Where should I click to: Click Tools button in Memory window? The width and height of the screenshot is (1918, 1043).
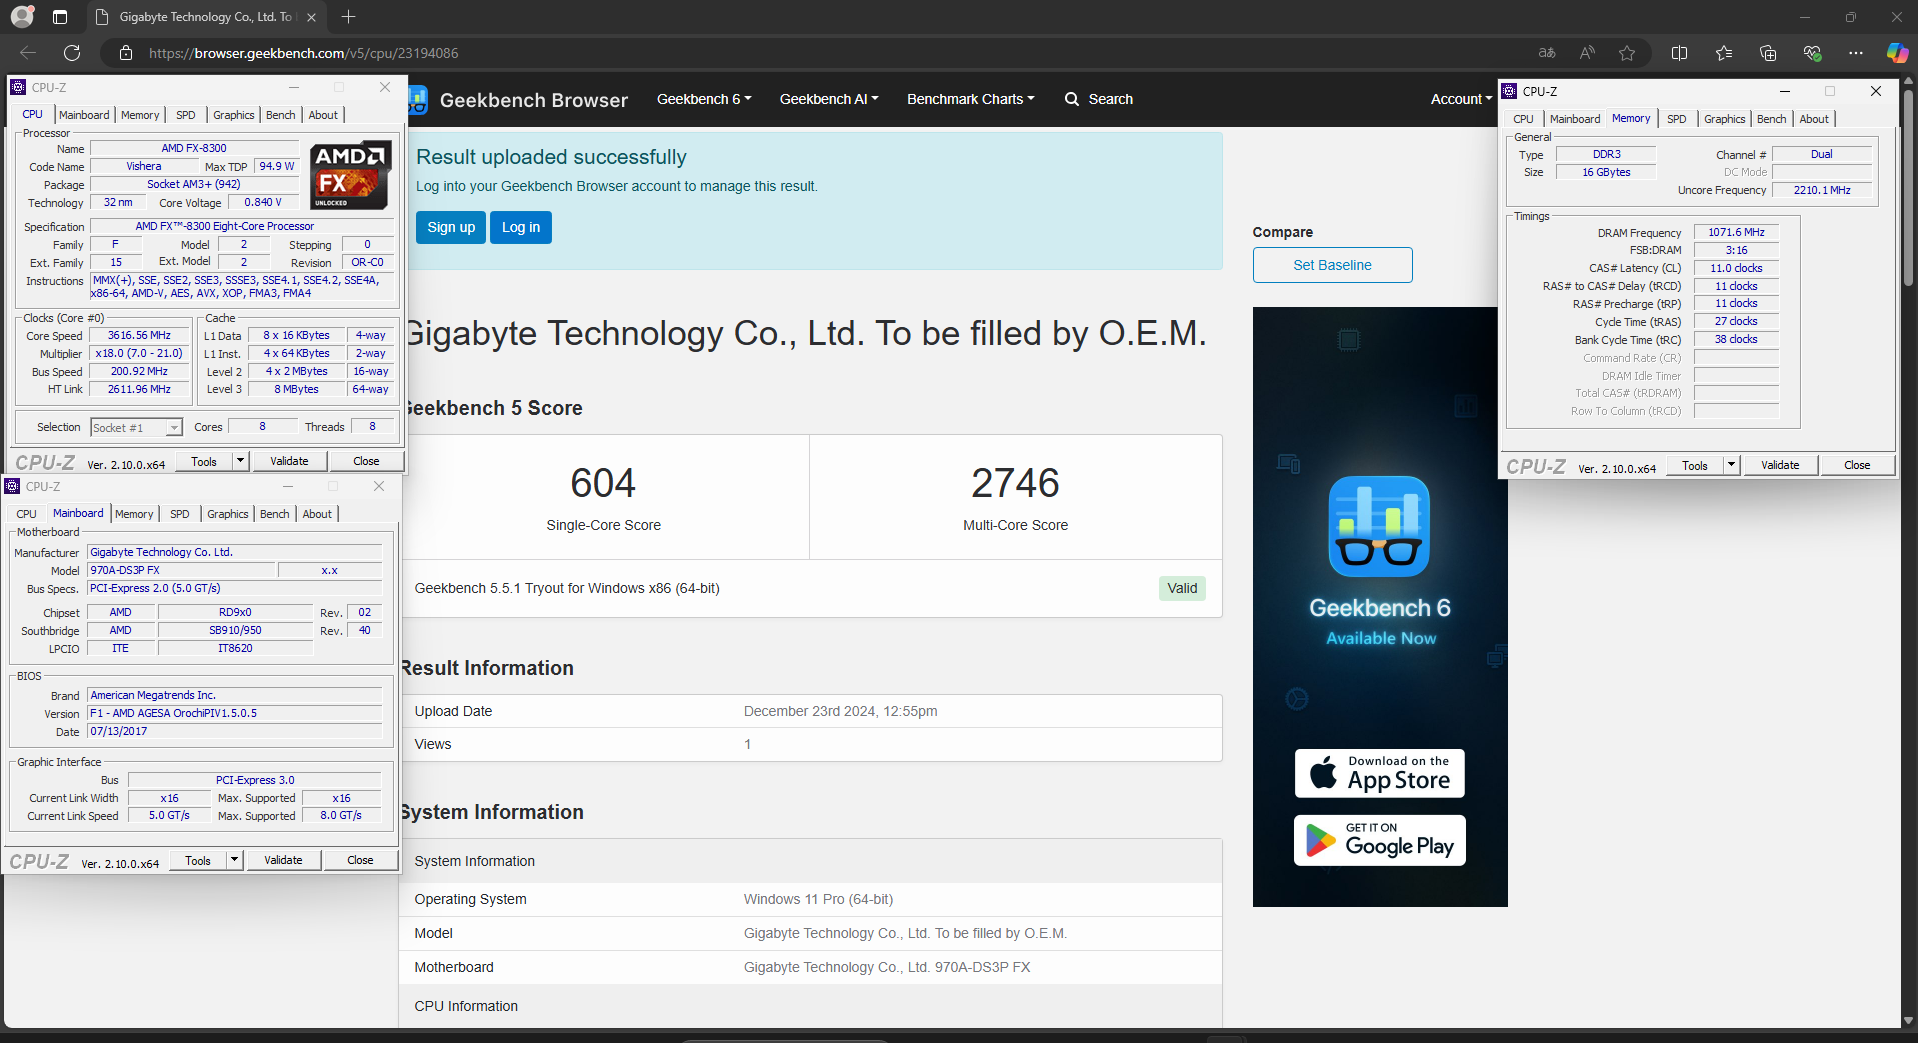coord(1695,465)
